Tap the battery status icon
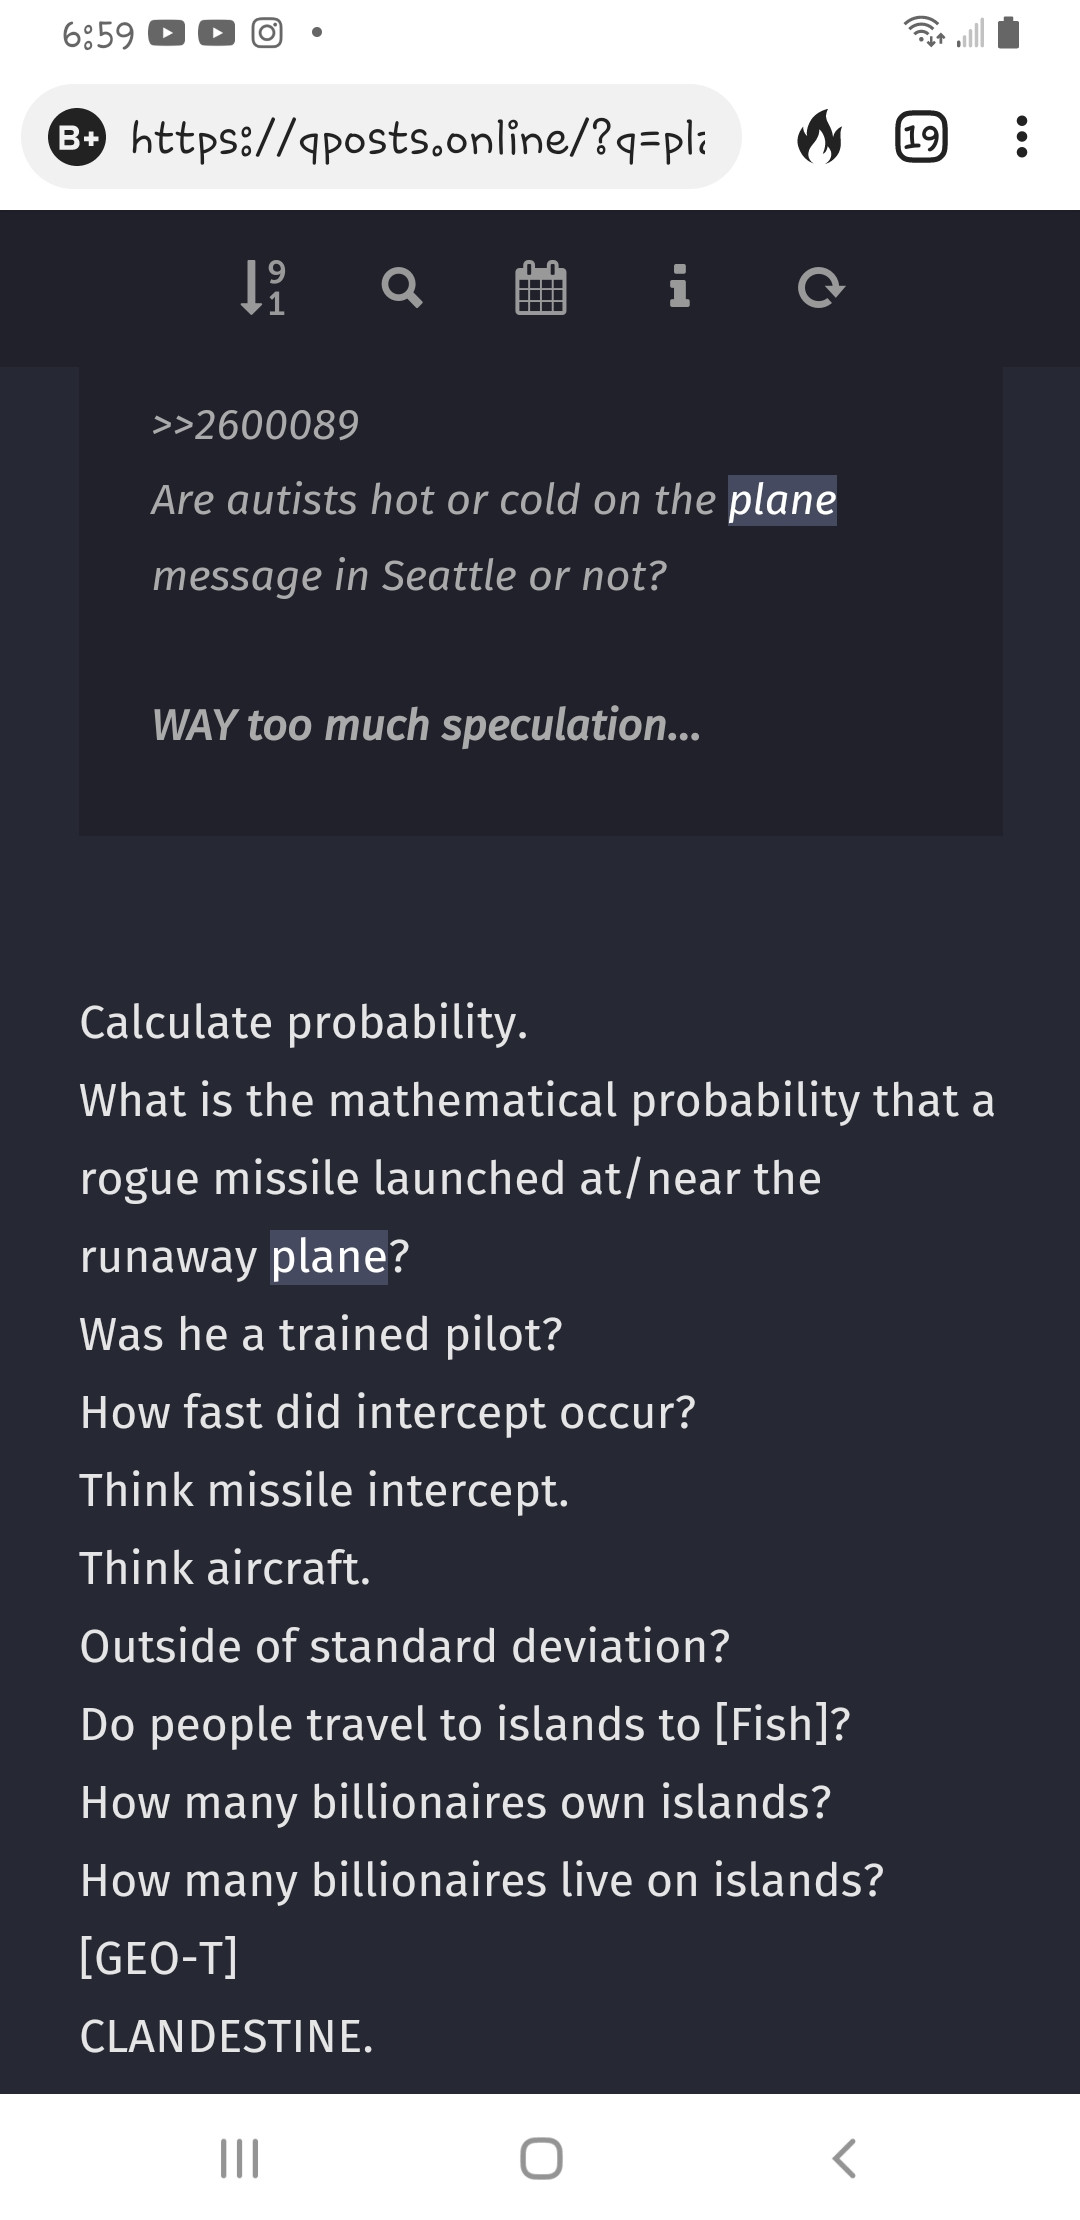This screenshot has height=2220, width=1080. point(1009,33)
